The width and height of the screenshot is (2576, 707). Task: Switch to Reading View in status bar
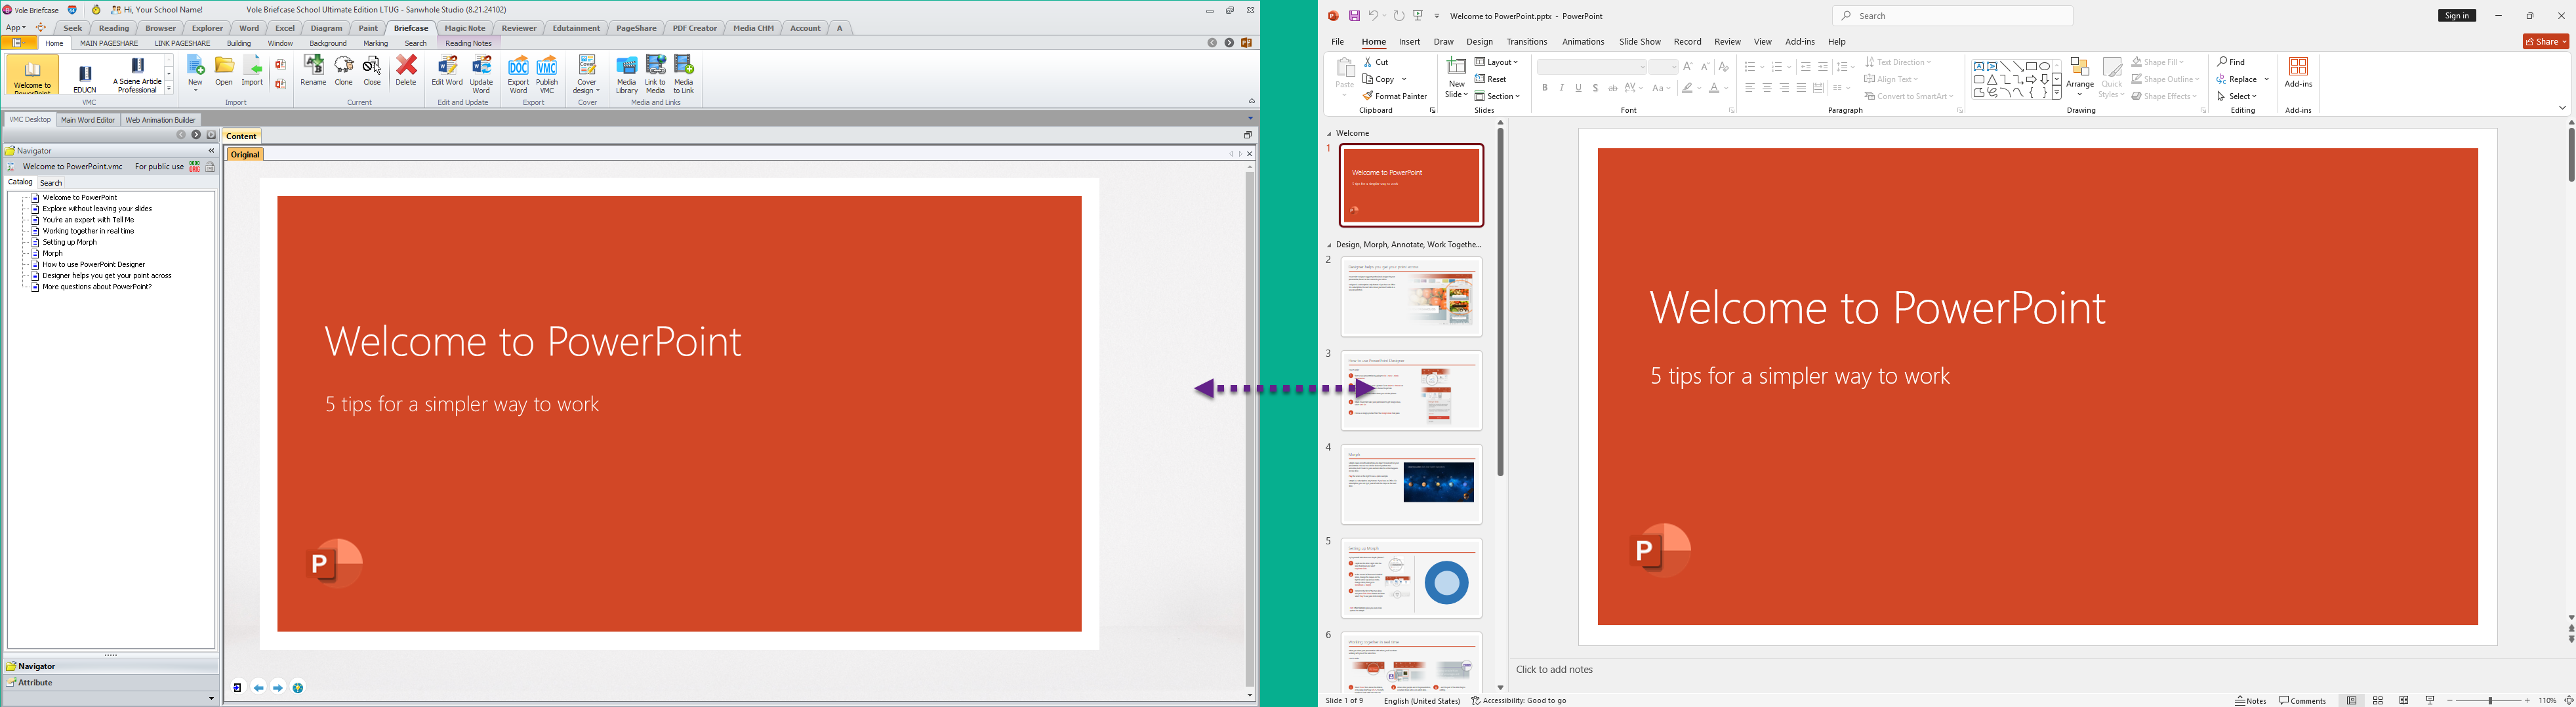click(x=2404, y=700)
